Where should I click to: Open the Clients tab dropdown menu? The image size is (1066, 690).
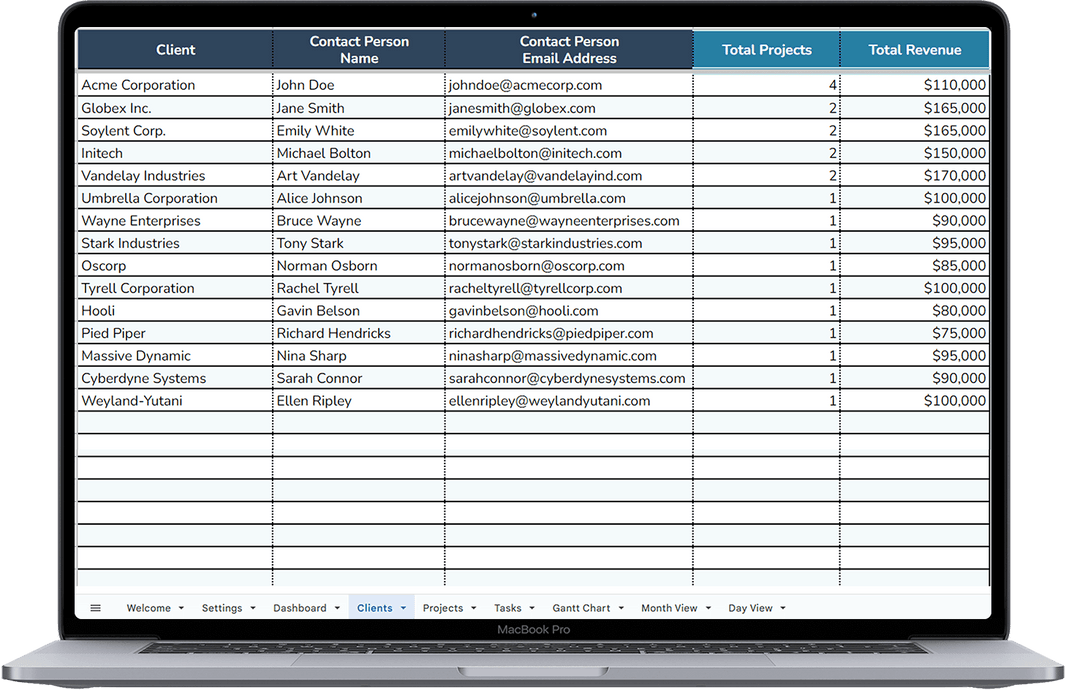[404, 607]
